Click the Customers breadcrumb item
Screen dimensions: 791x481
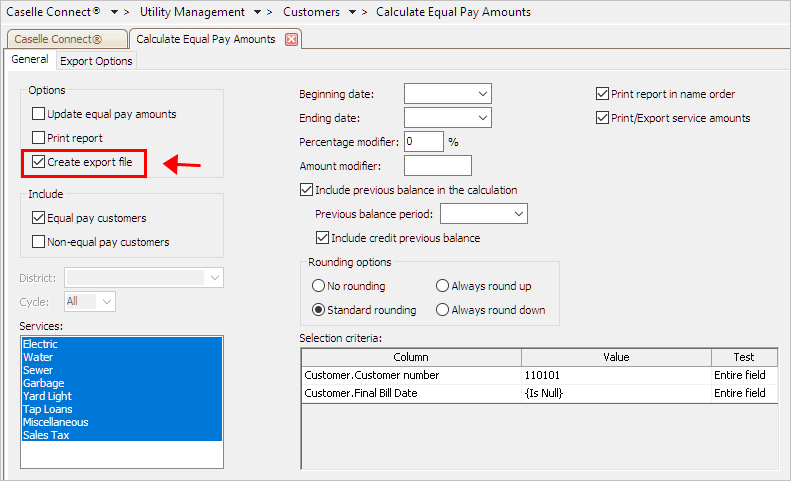point(311,12)
